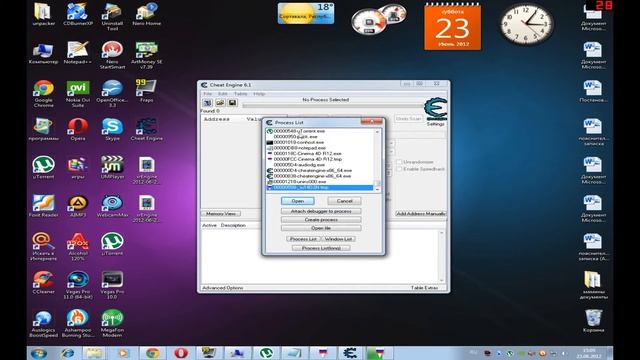Select audiodg.exe process entry

tap(320, 165)
